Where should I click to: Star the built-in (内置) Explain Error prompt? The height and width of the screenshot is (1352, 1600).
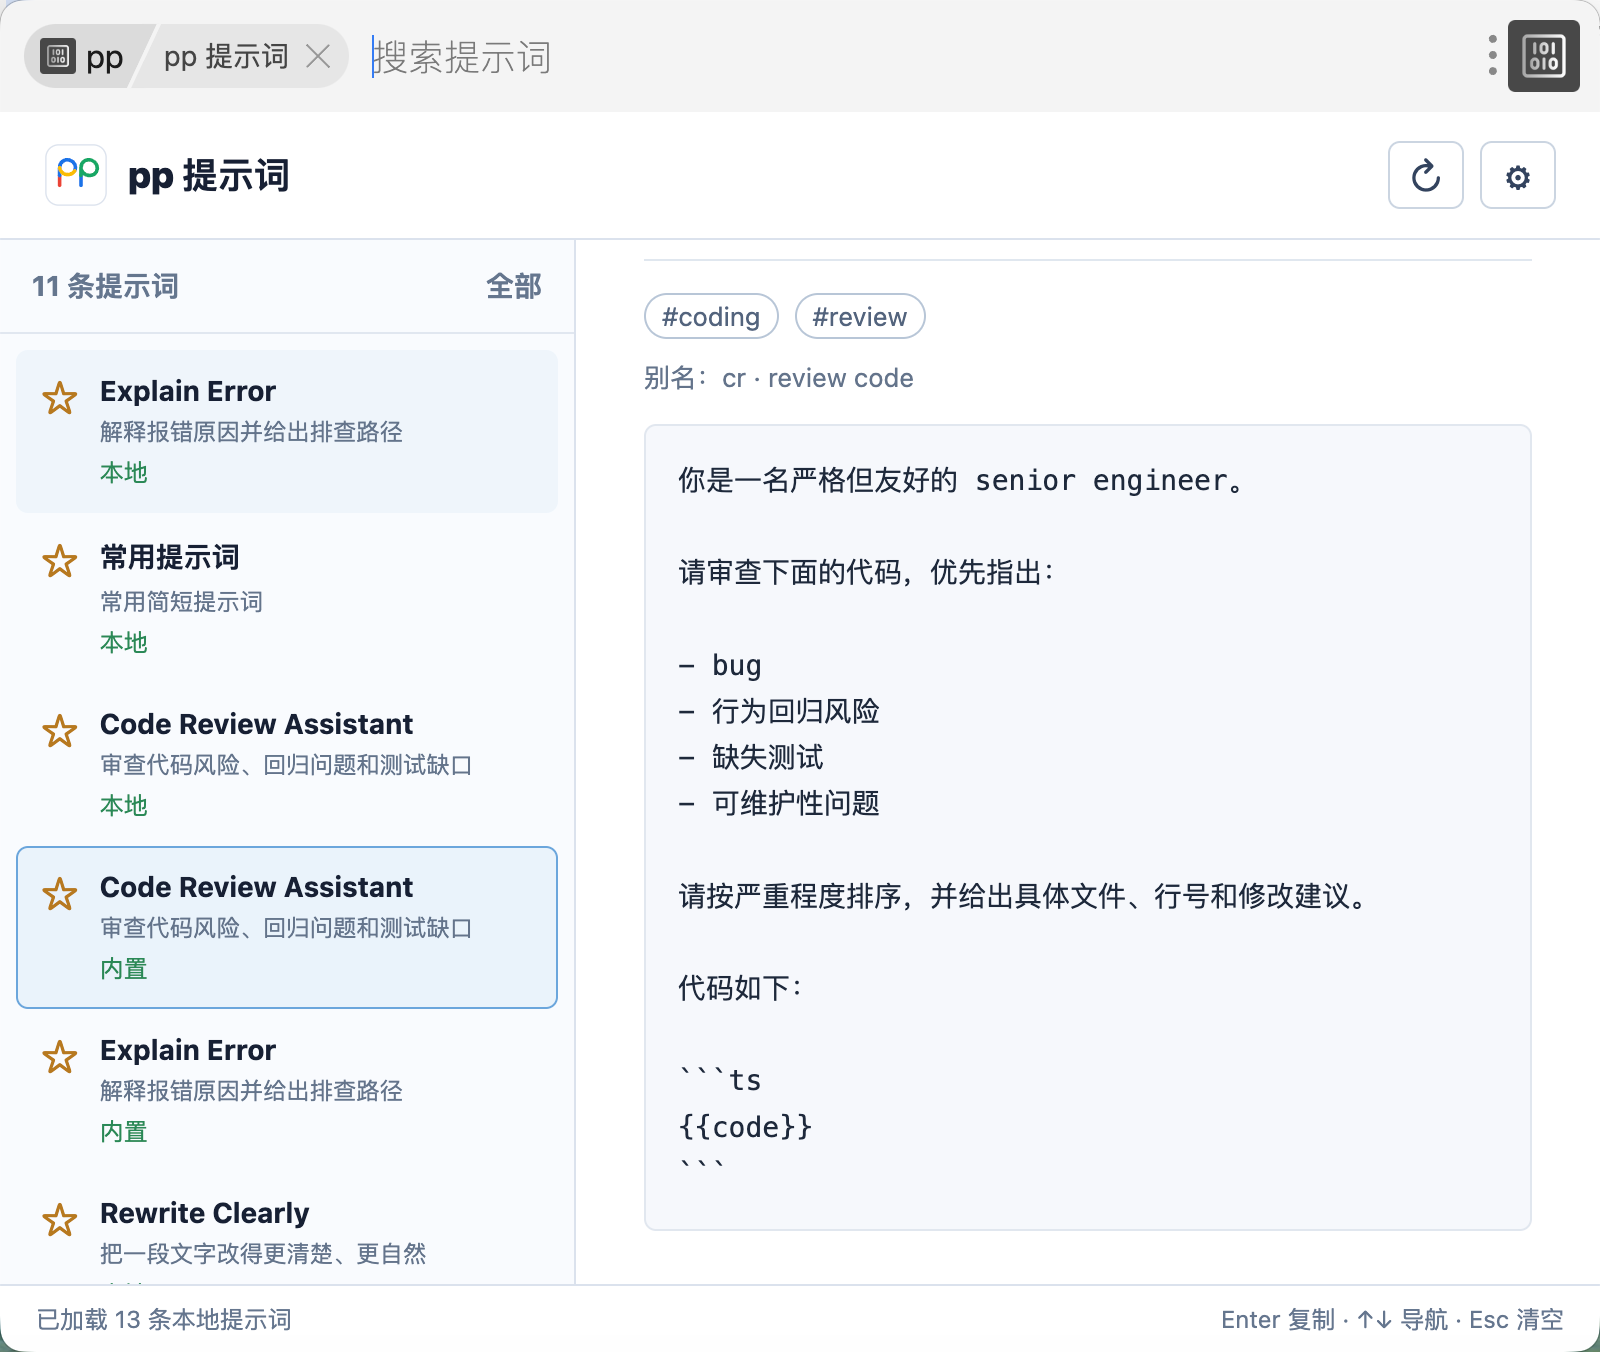pos(60,1057)
